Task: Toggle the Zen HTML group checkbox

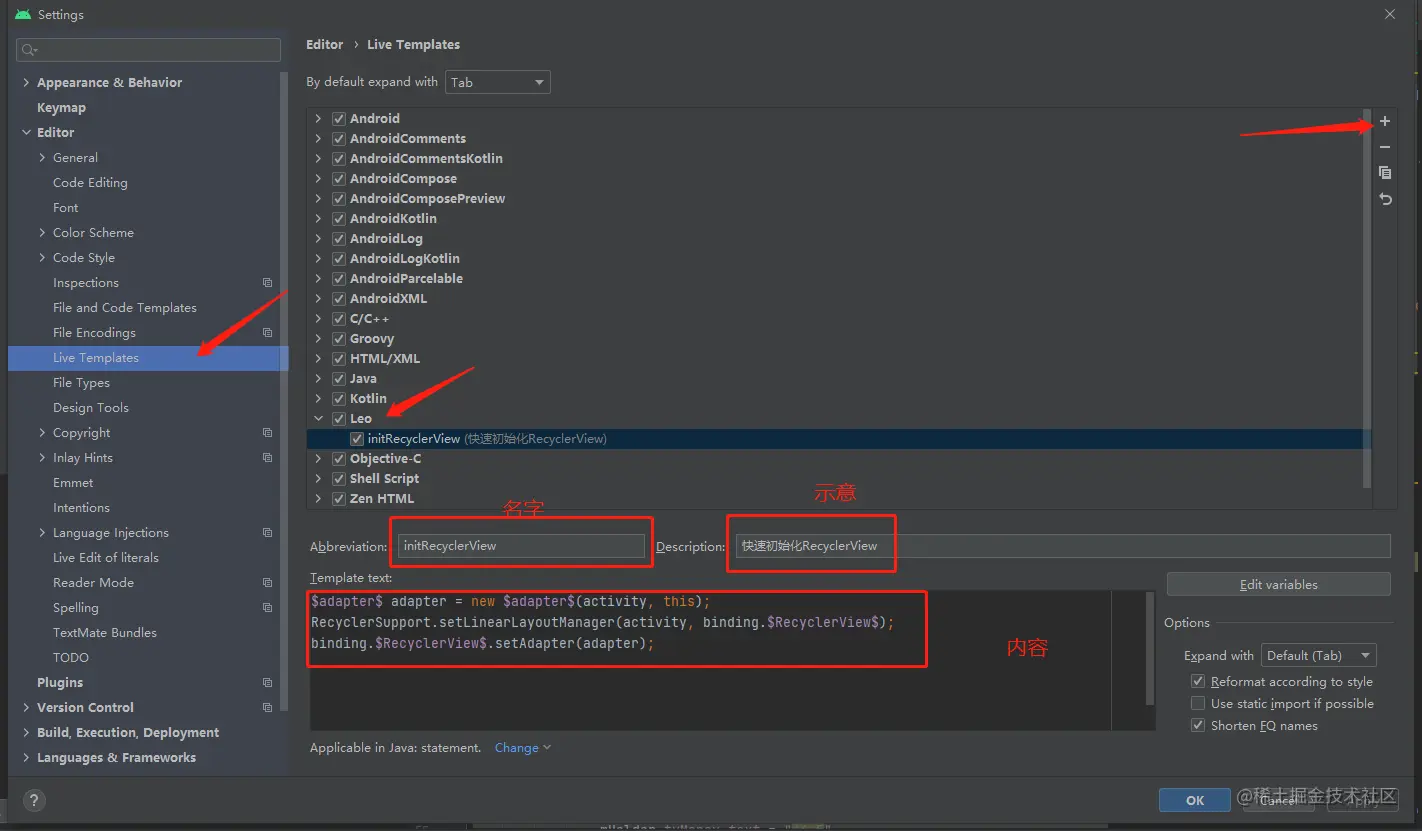Action: pos(339,499)
